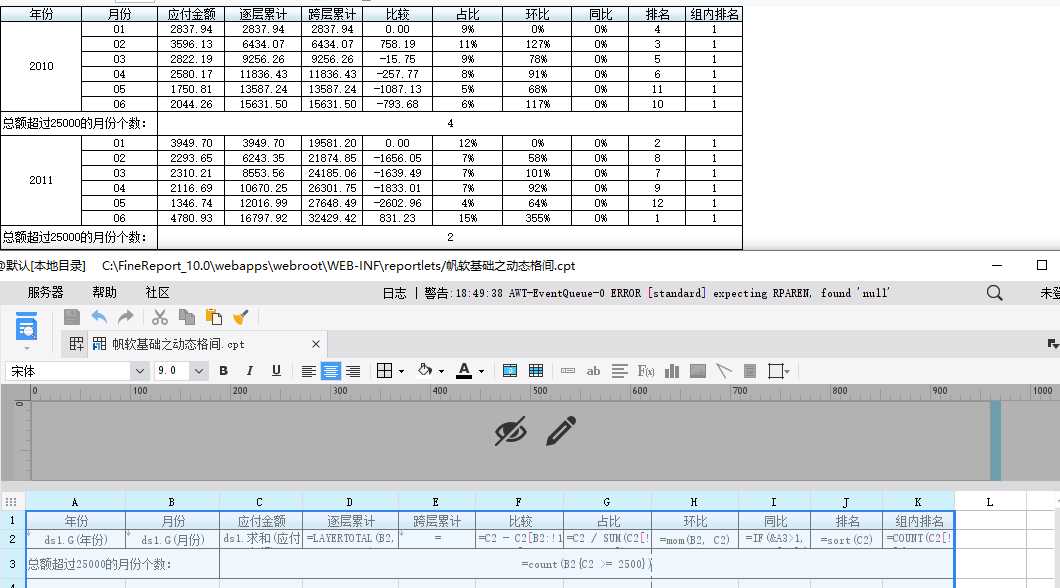Open the 日志 log panel
The width and height of the screenshot is (1060, 588).
(x=395, y=293)
